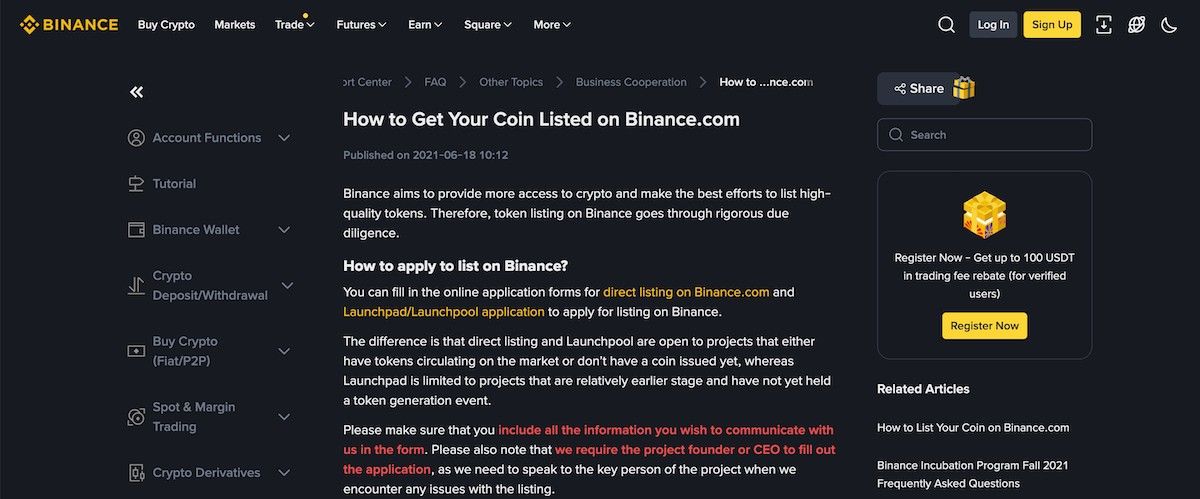Toggle dark mode moon icon
This screenshot has width=1200, height=499.
coord(1169,25)
